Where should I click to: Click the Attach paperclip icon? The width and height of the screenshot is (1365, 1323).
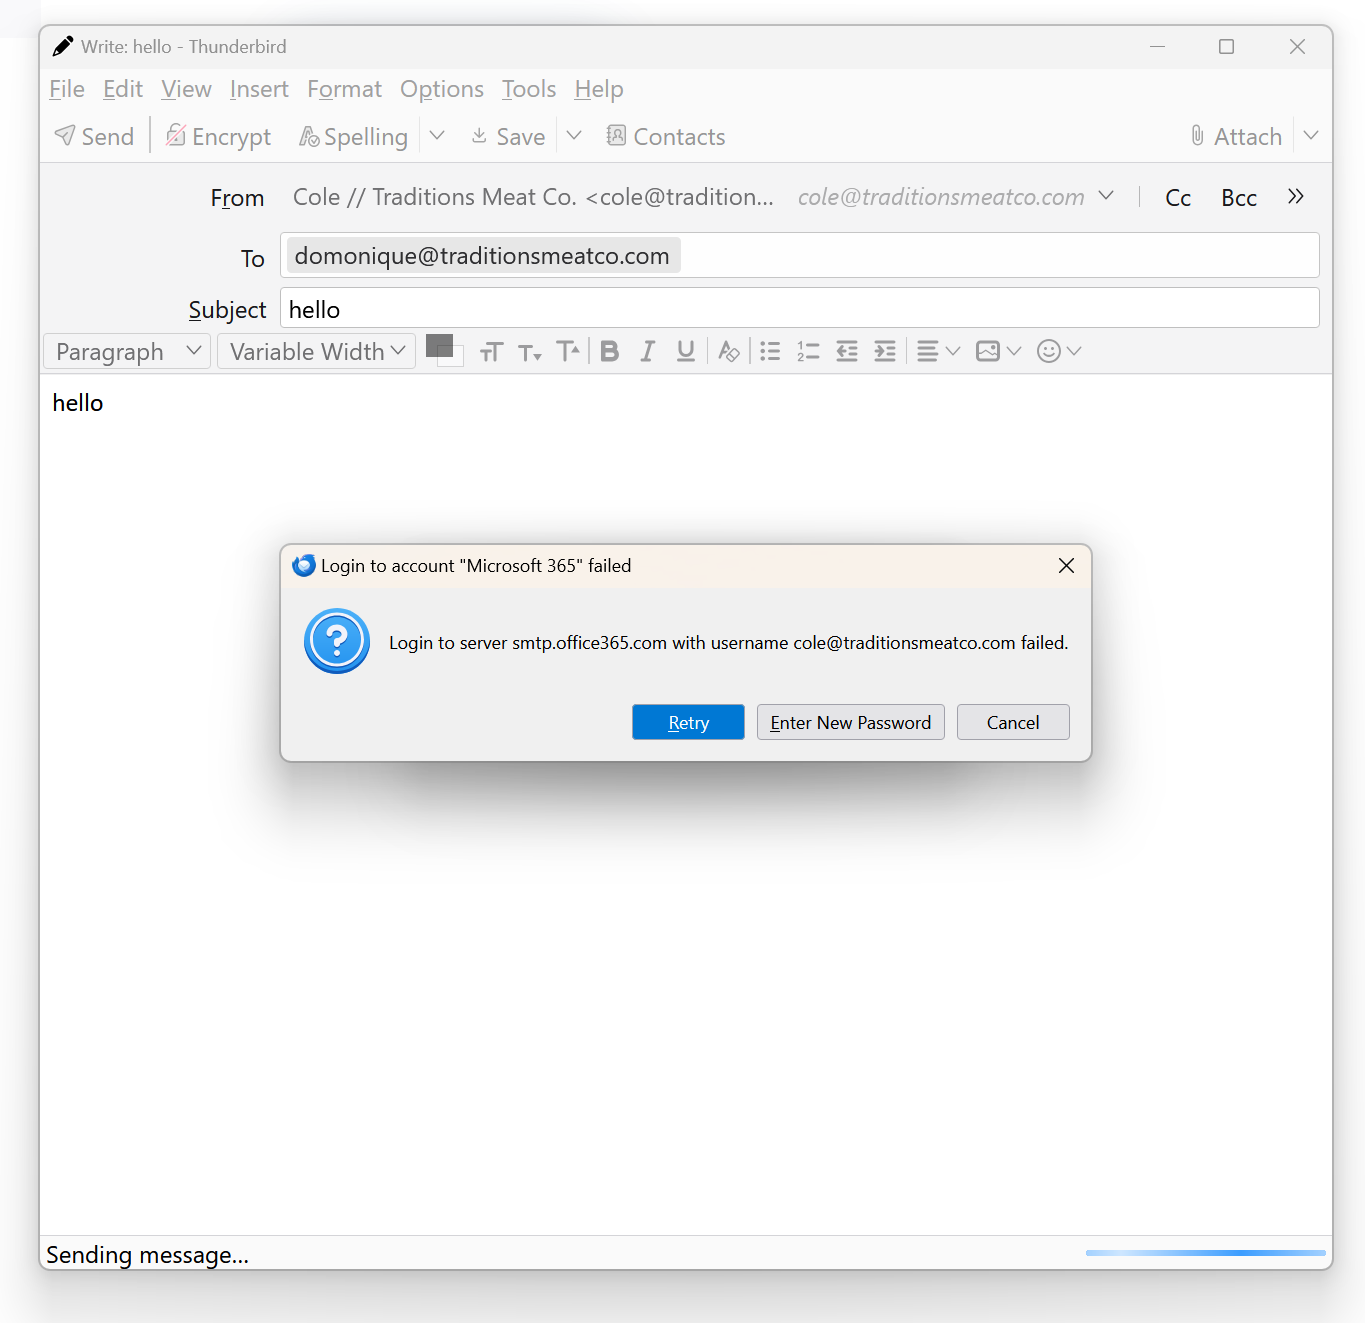1197,136
